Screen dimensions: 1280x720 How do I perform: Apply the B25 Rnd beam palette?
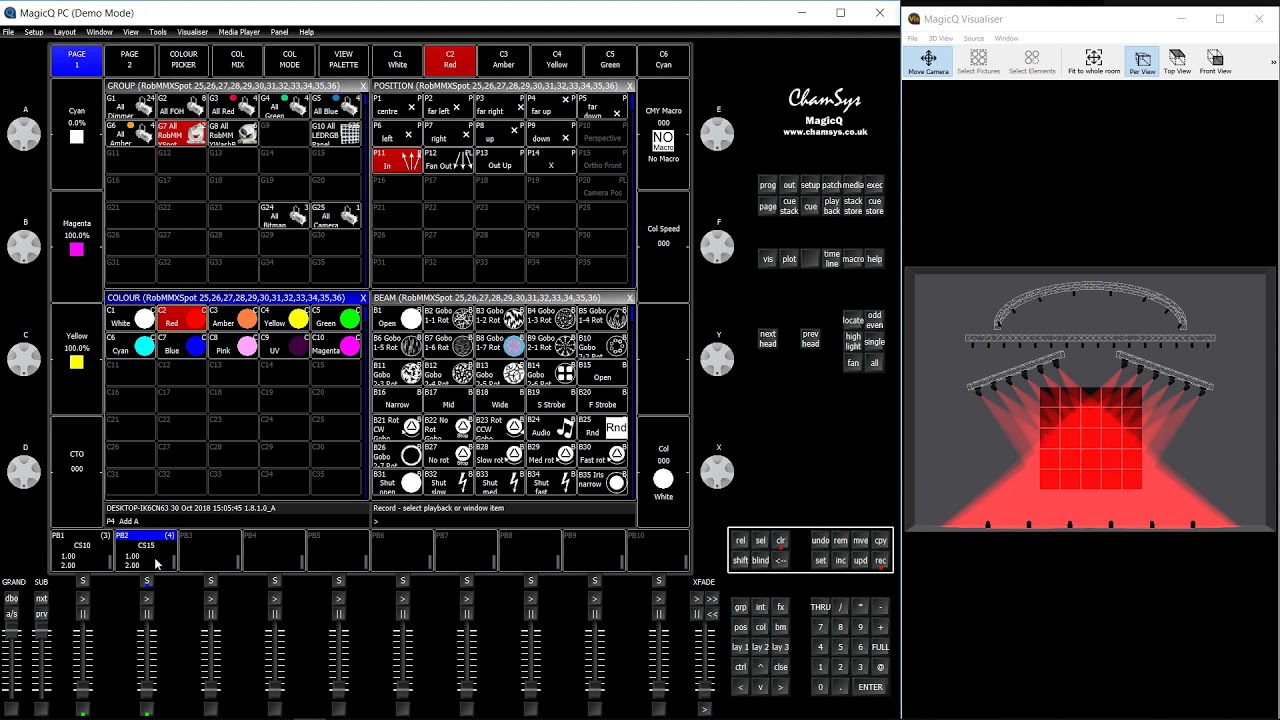click(x=603, y=427)
